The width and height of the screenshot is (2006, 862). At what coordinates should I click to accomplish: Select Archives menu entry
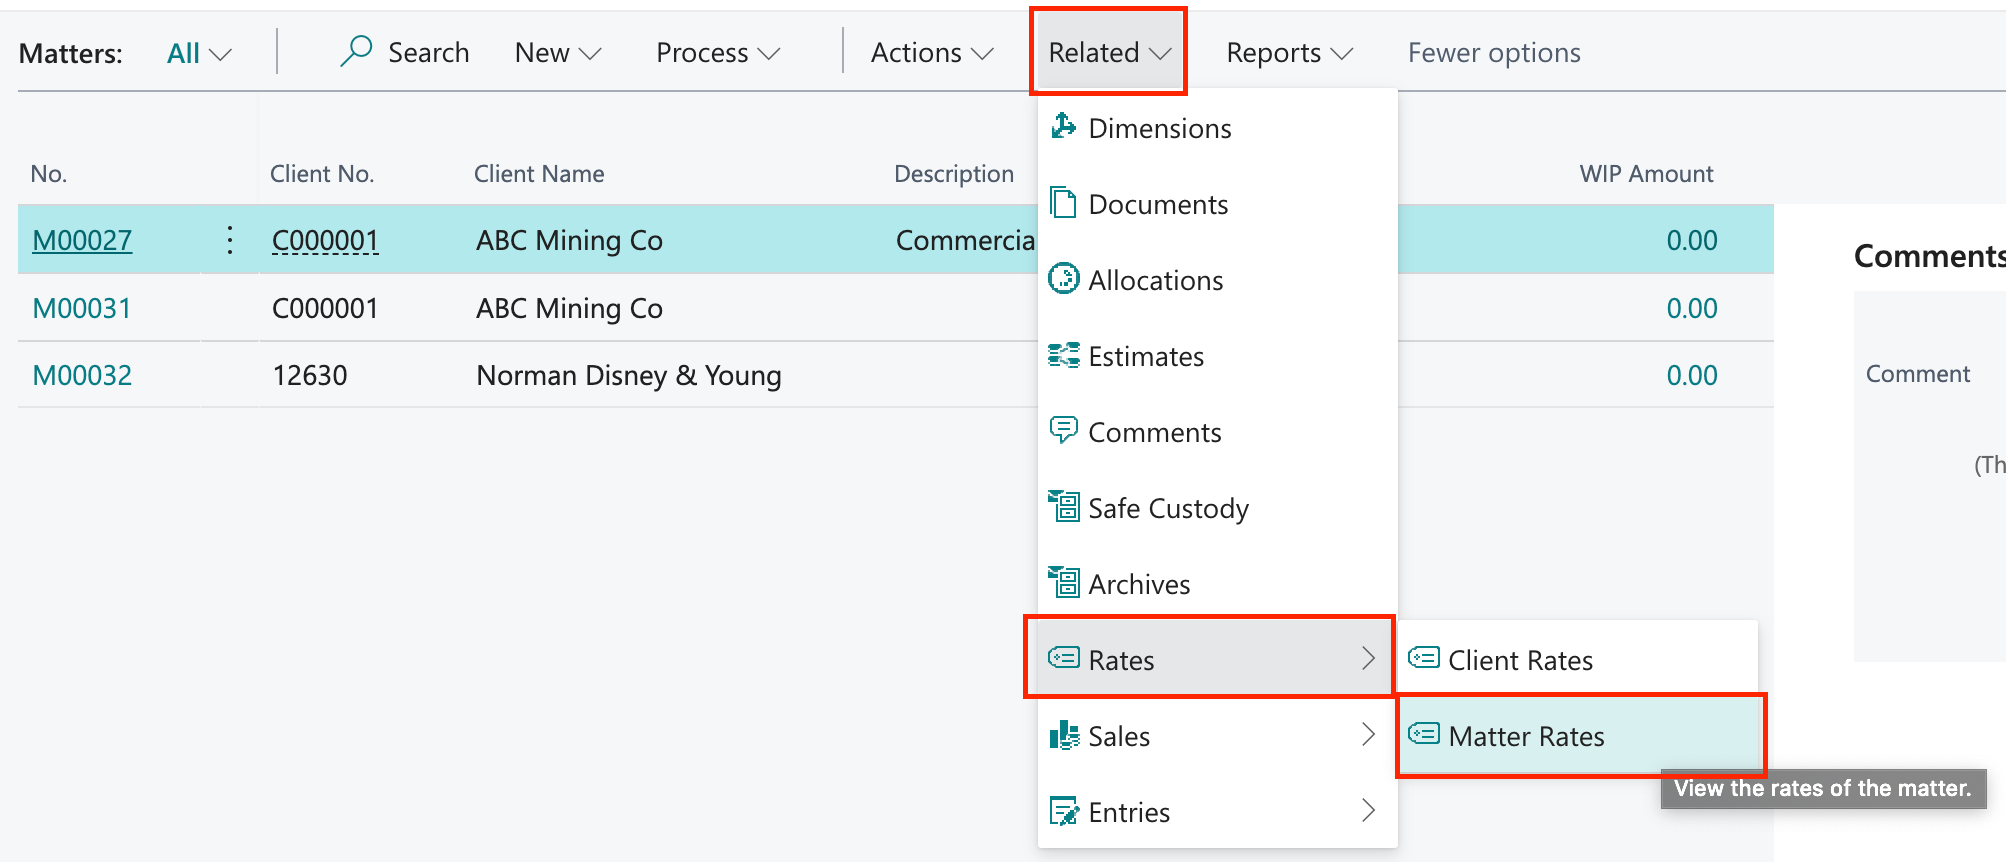1217,584
